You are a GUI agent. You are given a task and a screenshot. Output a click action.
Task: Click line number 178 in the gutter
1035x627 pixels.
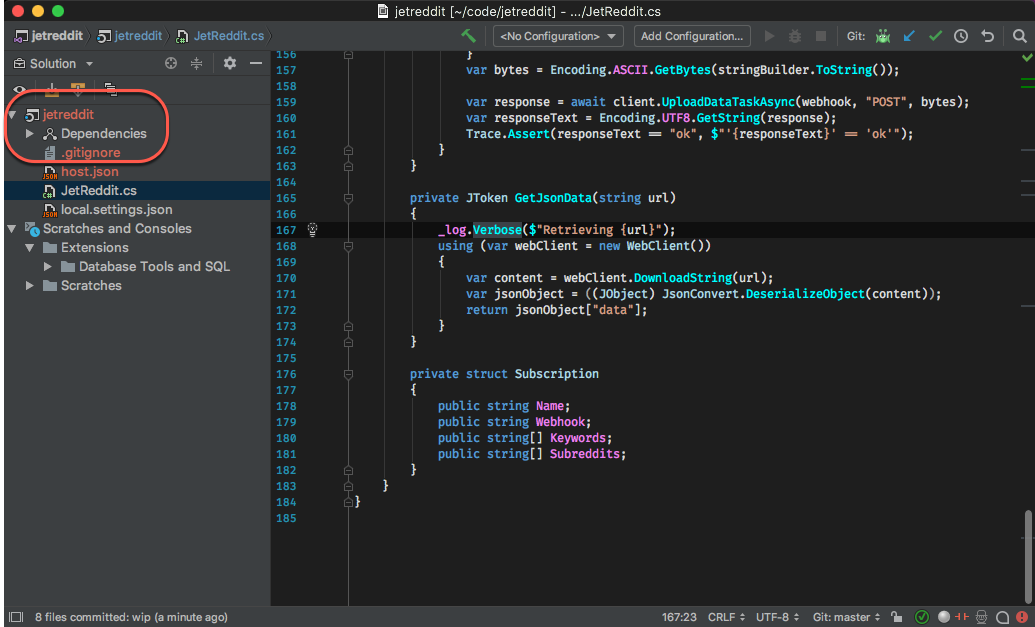point(286,406)
